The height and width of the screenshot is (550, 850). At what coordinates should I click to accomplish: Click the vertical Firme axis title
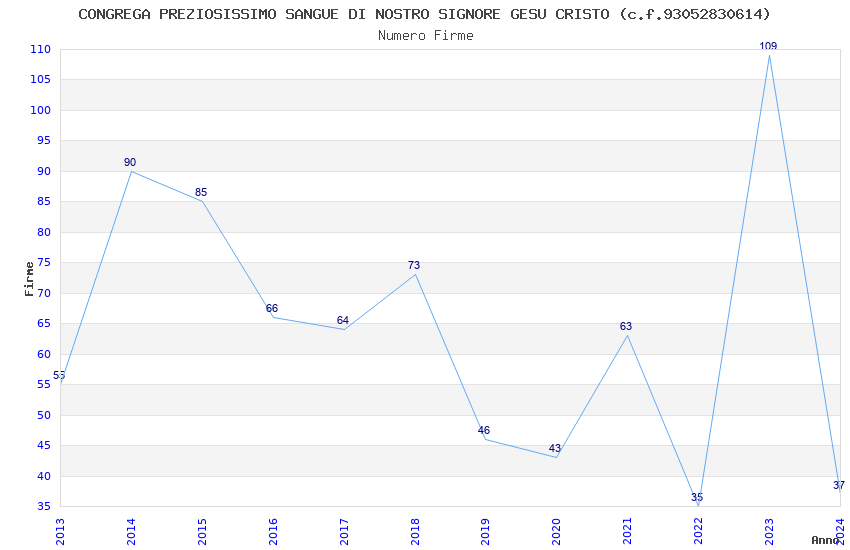click(29, 279)
